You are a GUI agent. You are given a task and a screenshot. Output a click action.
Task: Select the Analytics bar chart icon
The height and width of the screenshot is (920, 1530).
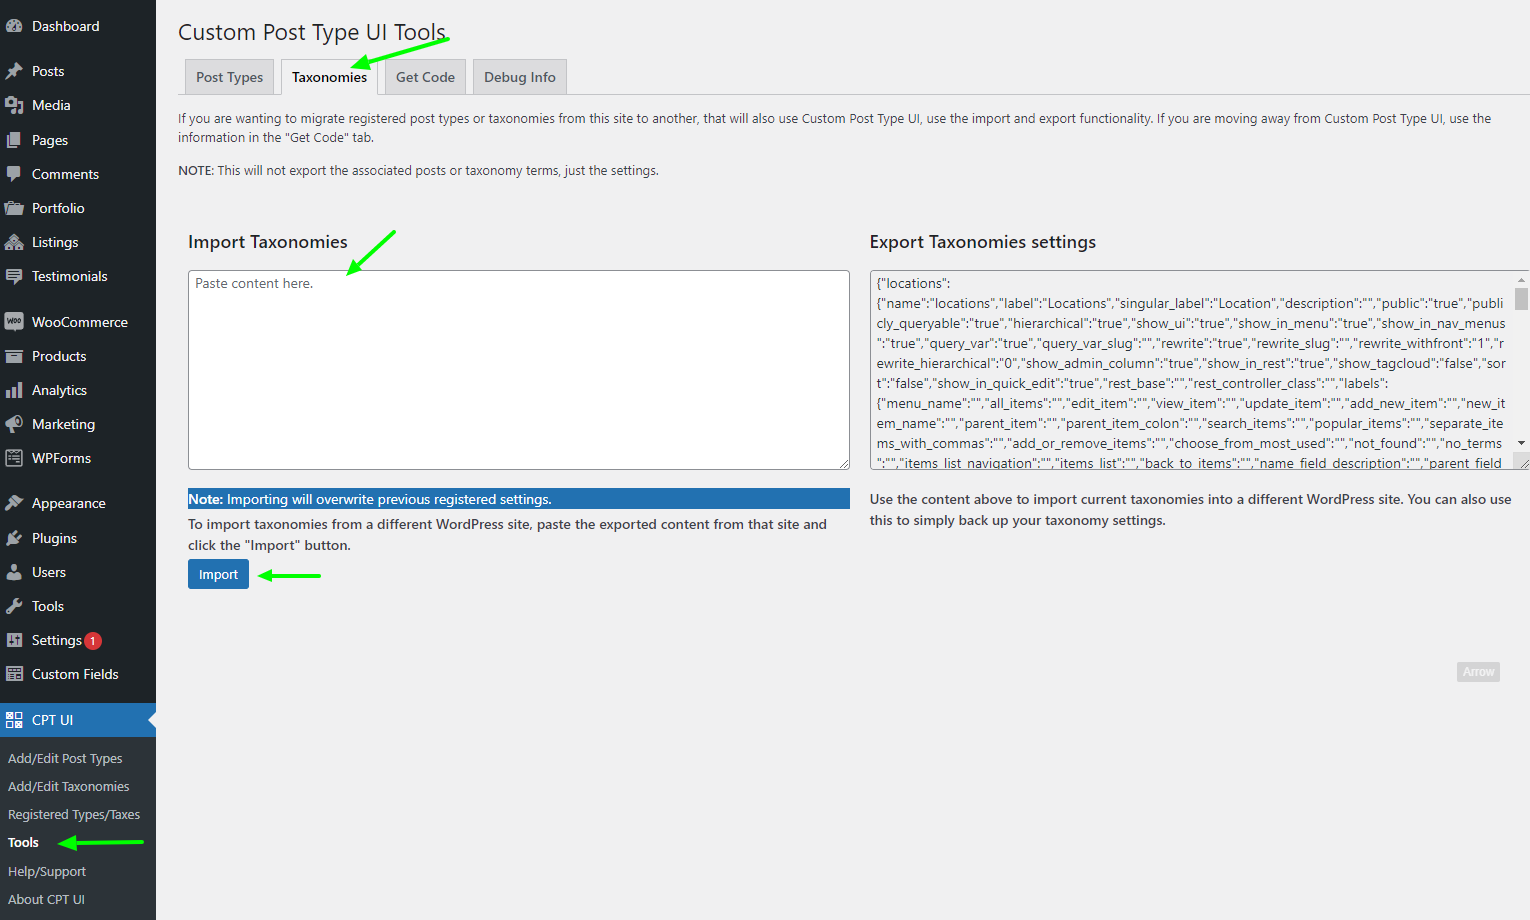(x=14, y=390)
